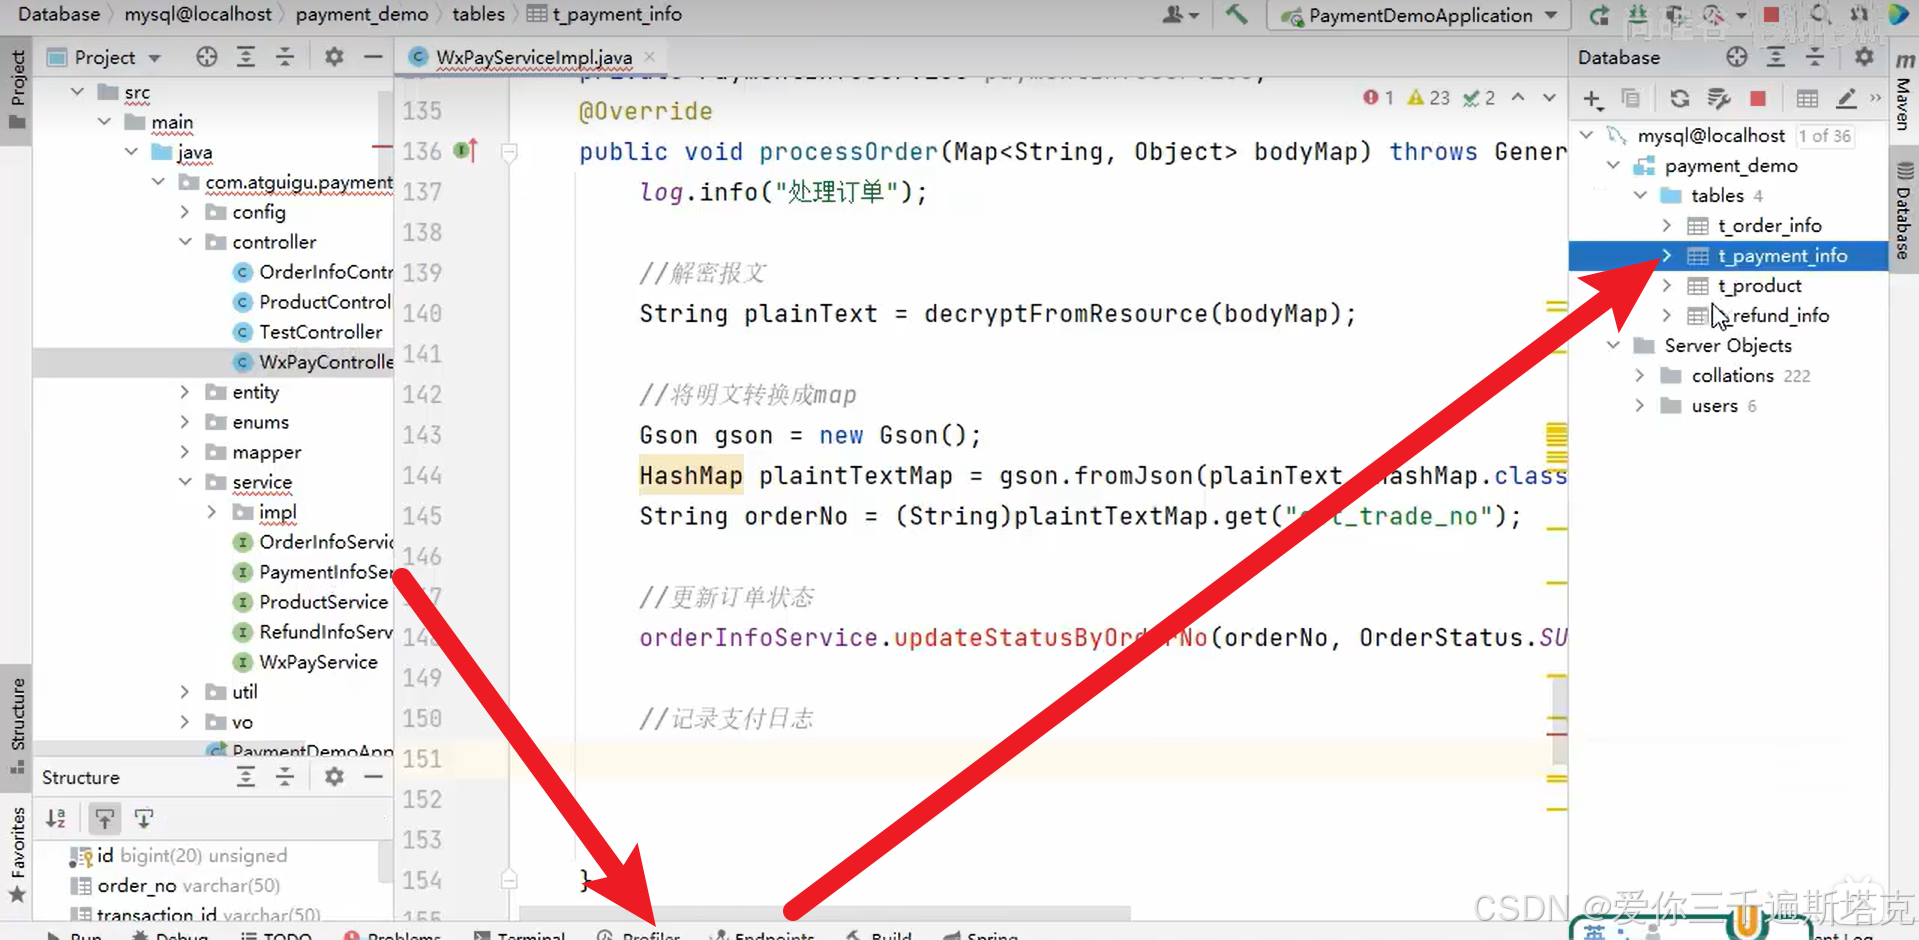1919x940 pixels.
Task: Hide the Project panel with minus icon
Action: (x=373, y=57)
